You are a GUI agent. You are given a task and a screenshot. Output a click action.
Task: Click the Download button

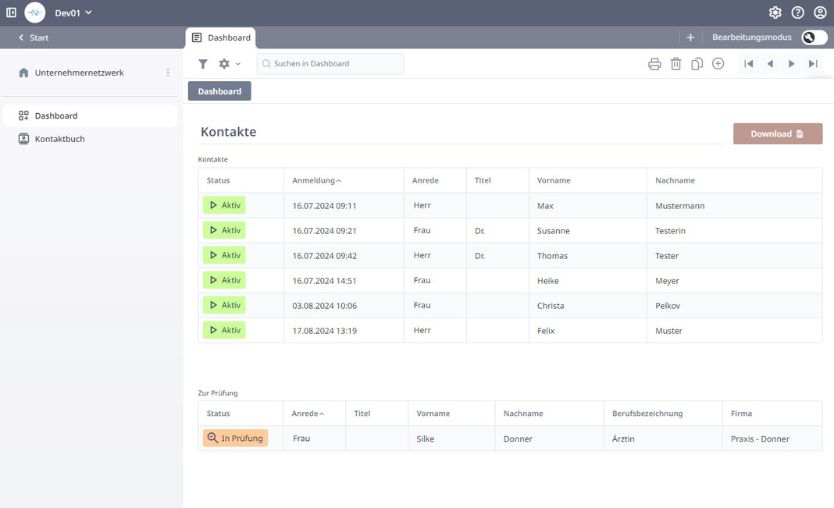[777, 134]
